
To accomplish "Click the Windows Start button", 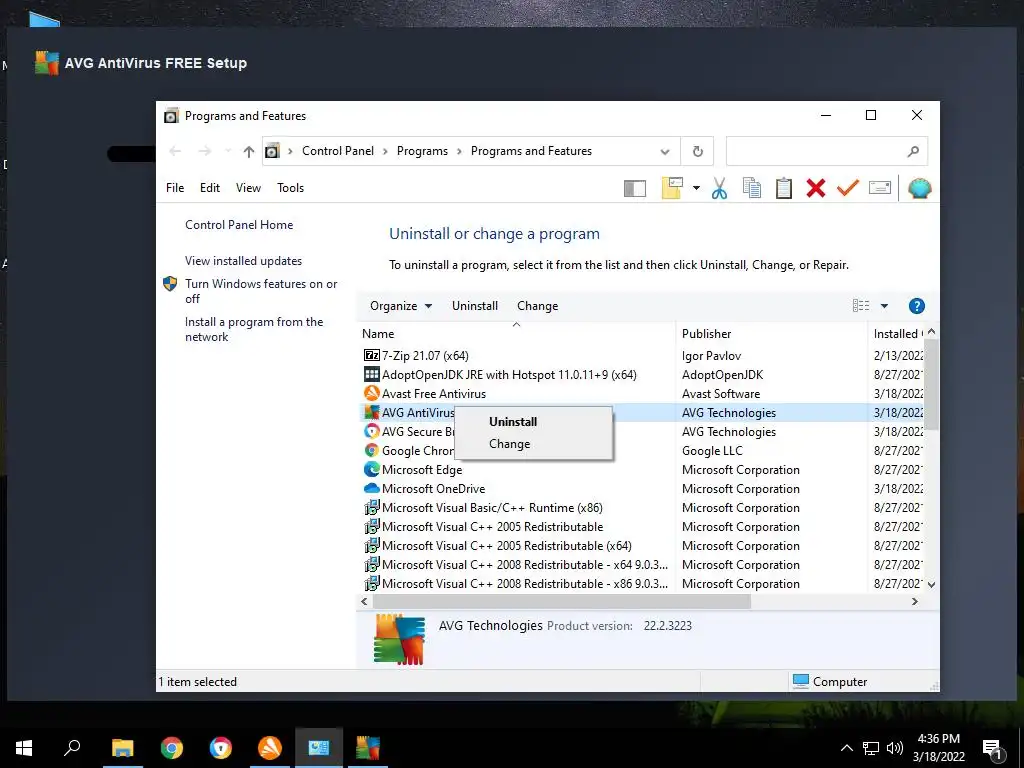I will (24, 748).
